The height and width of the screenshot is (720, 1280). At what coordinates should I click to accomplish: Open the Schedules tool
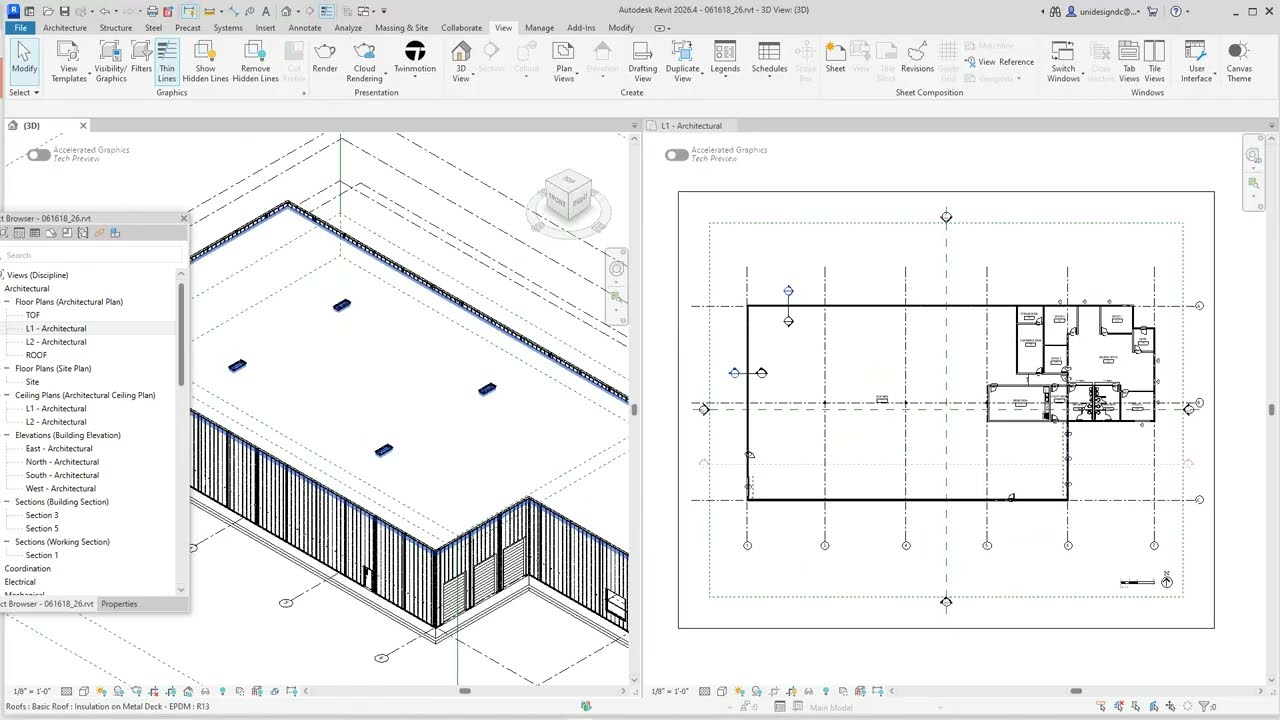(x=769, y=58)
